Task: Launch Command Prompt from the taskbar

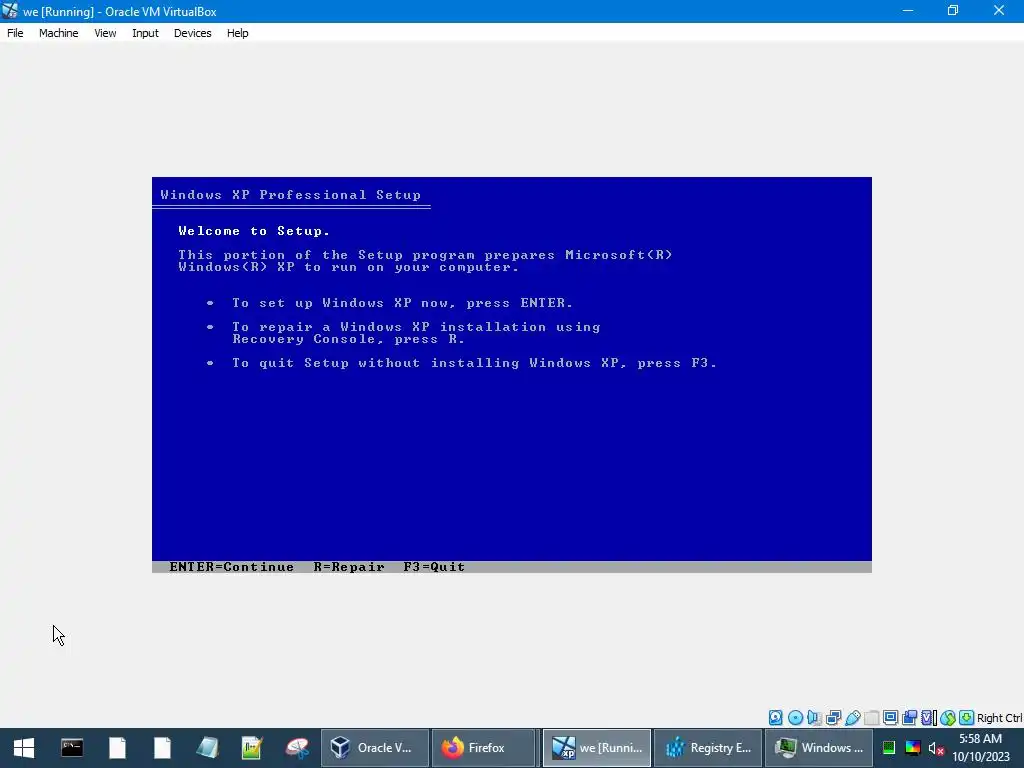Action: [72, 748]
